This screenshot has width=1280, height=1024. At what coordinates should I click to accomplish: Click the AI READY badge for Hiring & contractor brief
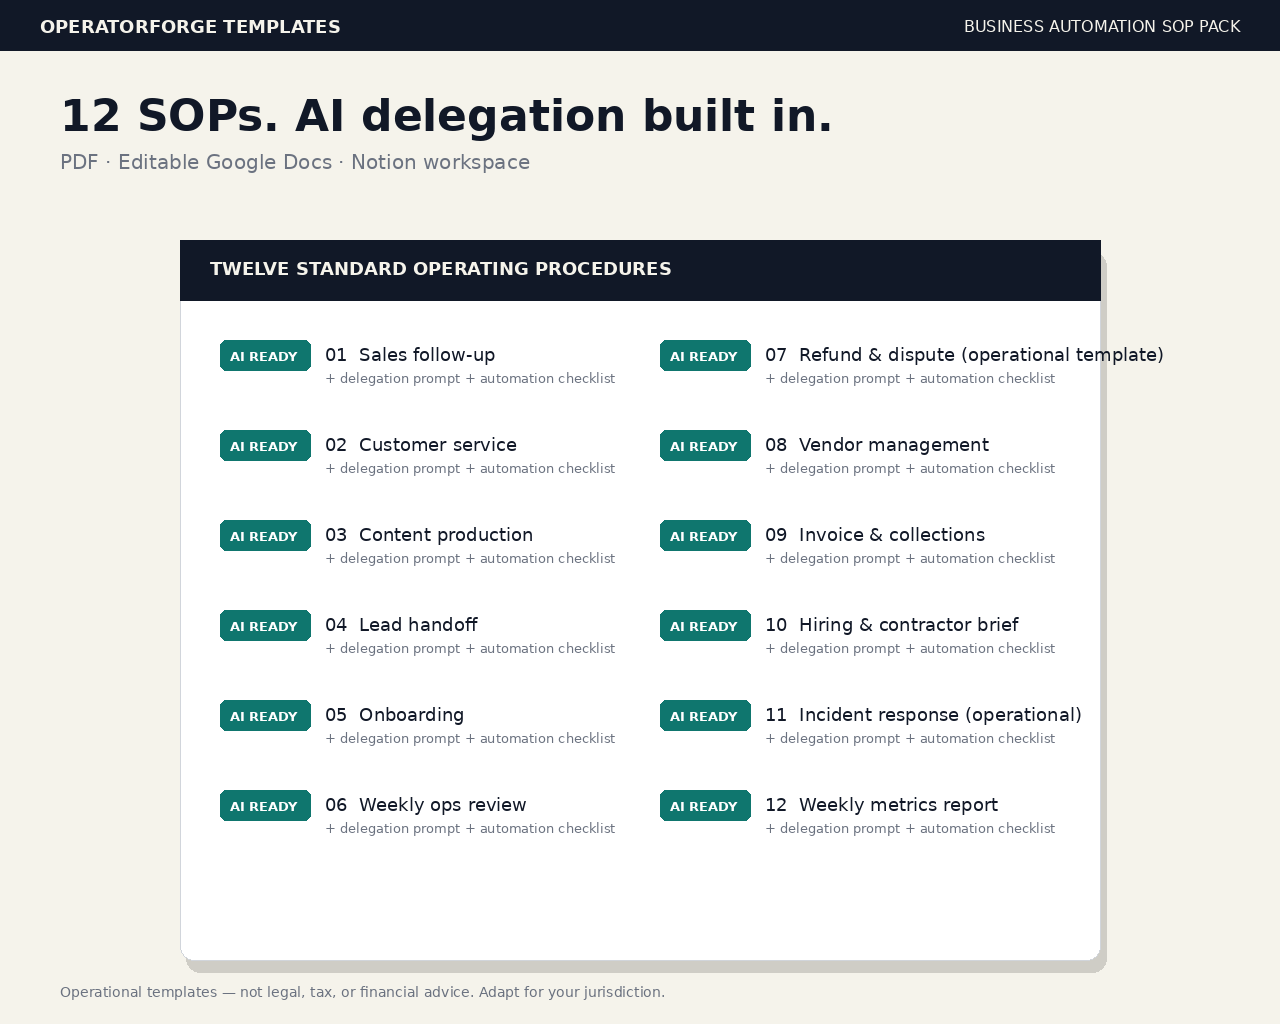[705, 626]
